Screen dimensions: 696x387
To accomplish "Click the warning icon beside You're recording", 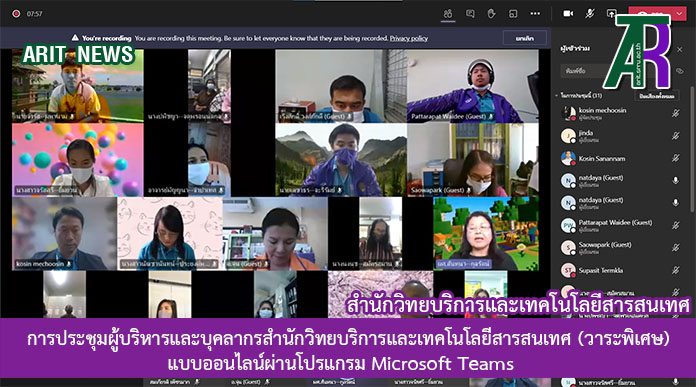I will pos(75,38).
